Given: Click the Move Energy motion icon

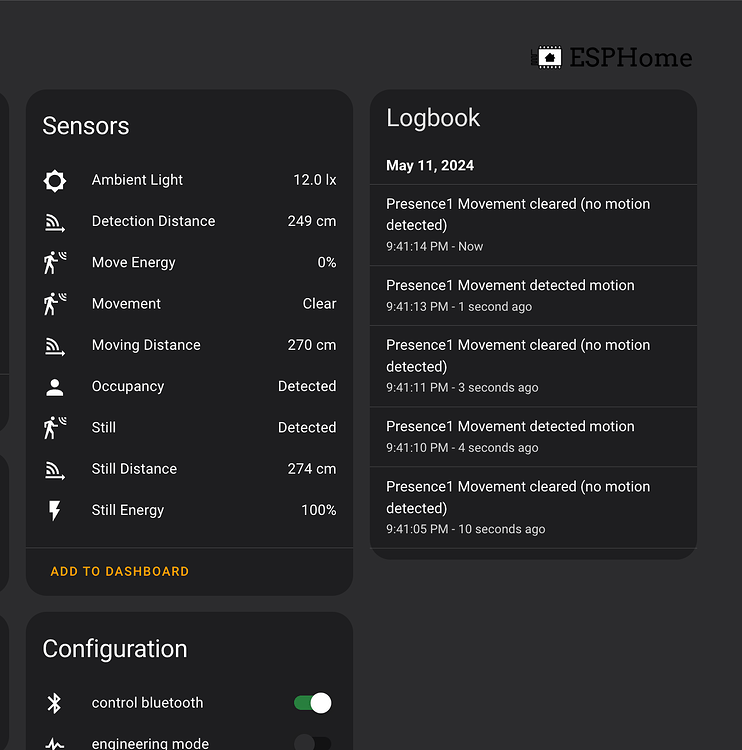Looking at the screenshot, I should pyautogui.click(x=55, y=263).
